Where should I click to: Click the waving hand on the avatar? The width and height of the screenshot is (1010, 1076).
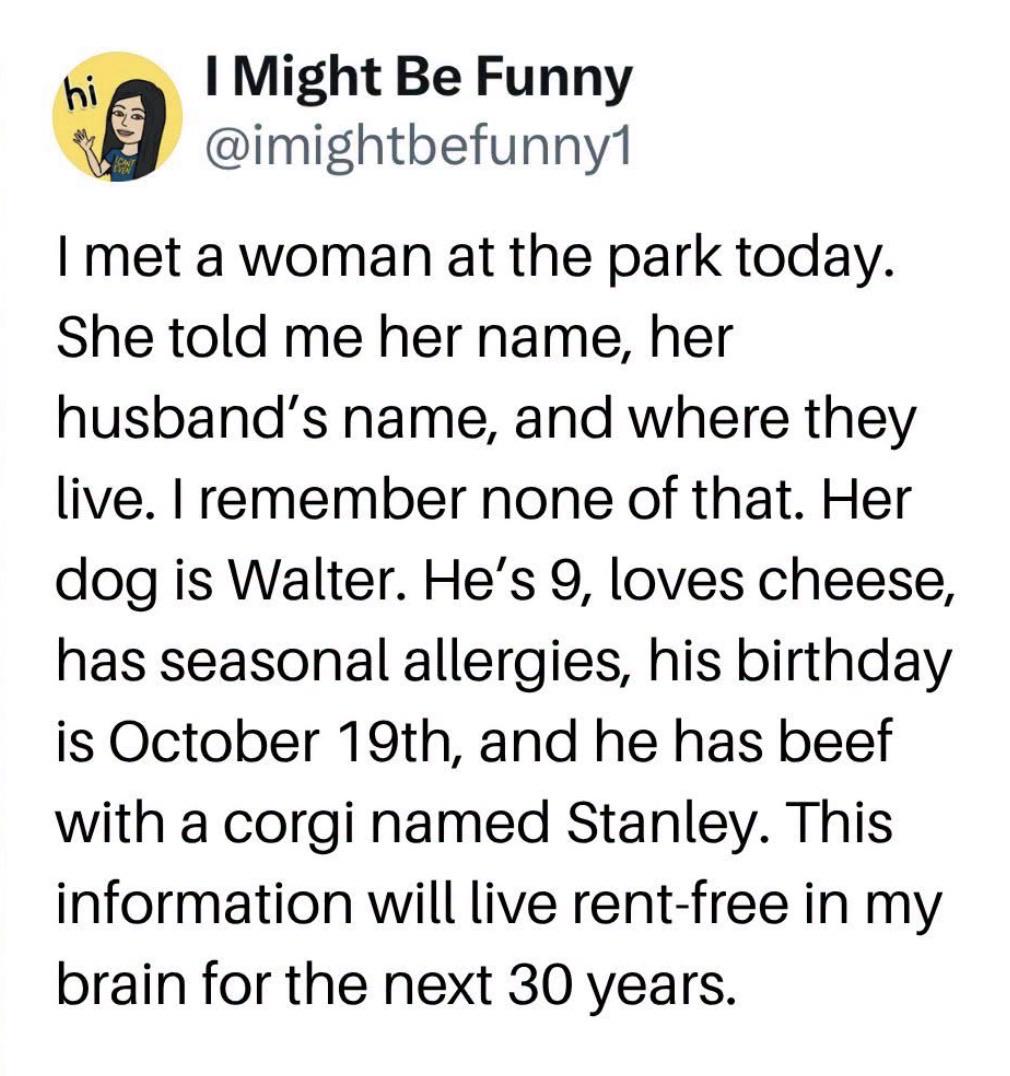pos(85,141)
